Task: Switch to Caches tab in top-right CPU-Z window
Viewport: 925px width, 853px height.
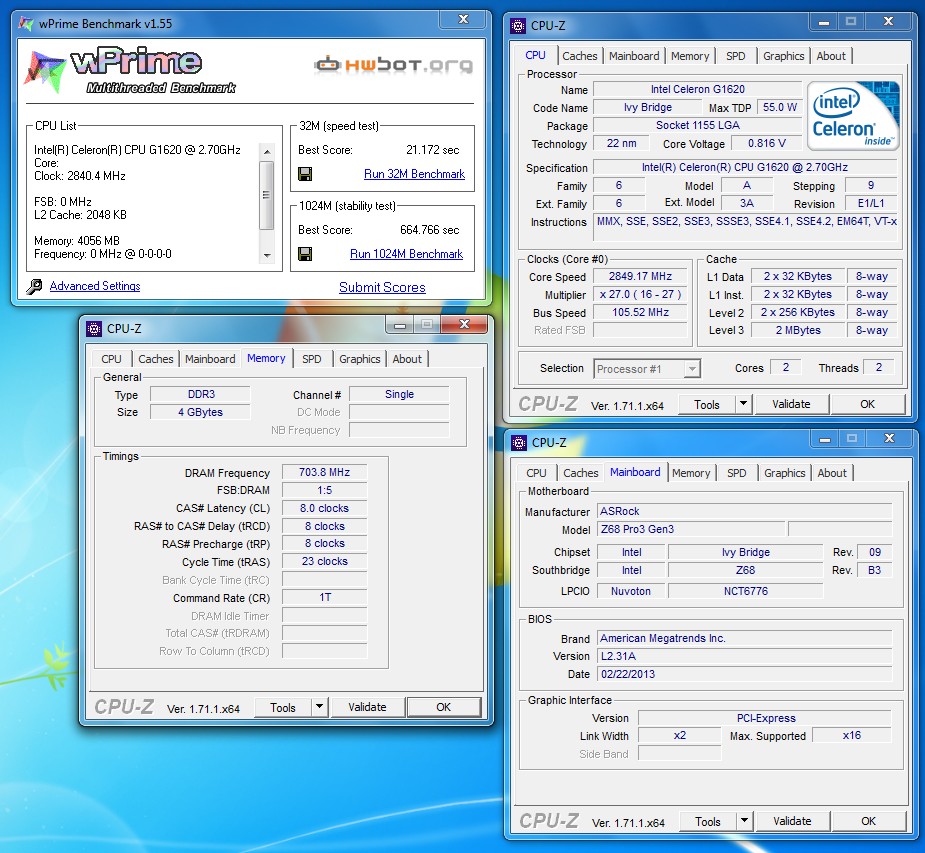Action: [x=579, y=56]
